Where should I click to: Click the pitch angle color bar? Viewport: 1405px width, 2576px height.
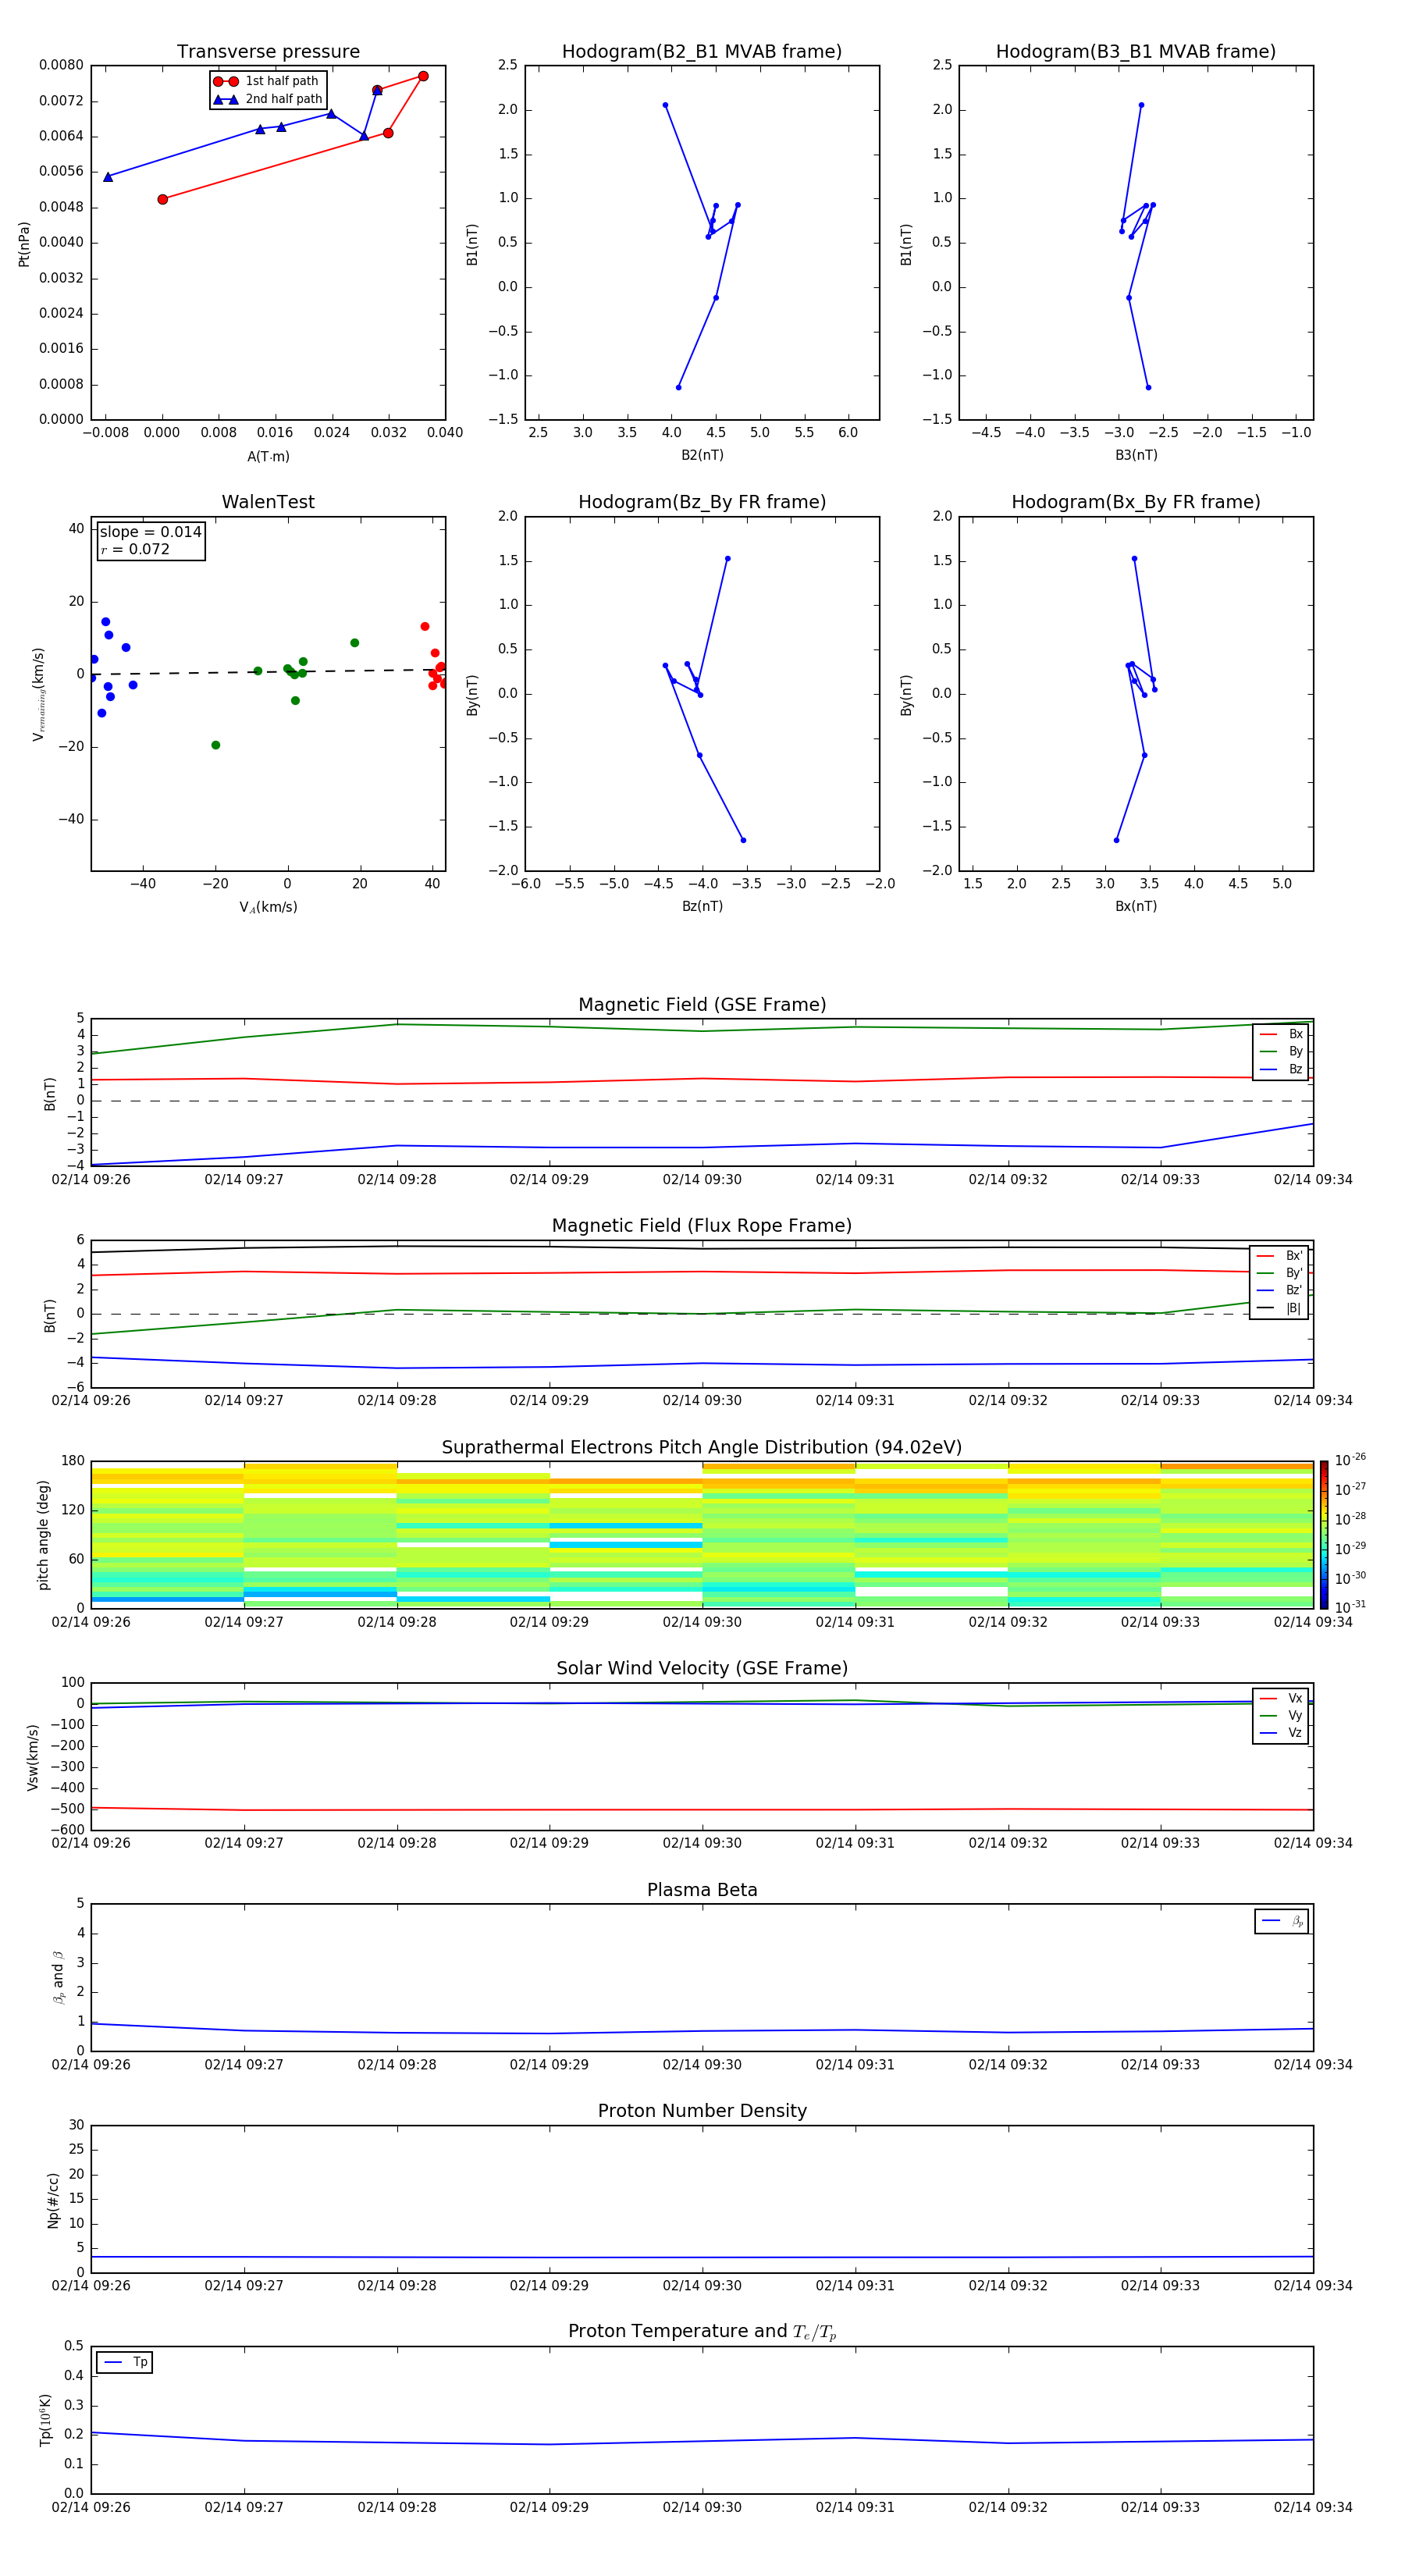pos(1324,1535)
